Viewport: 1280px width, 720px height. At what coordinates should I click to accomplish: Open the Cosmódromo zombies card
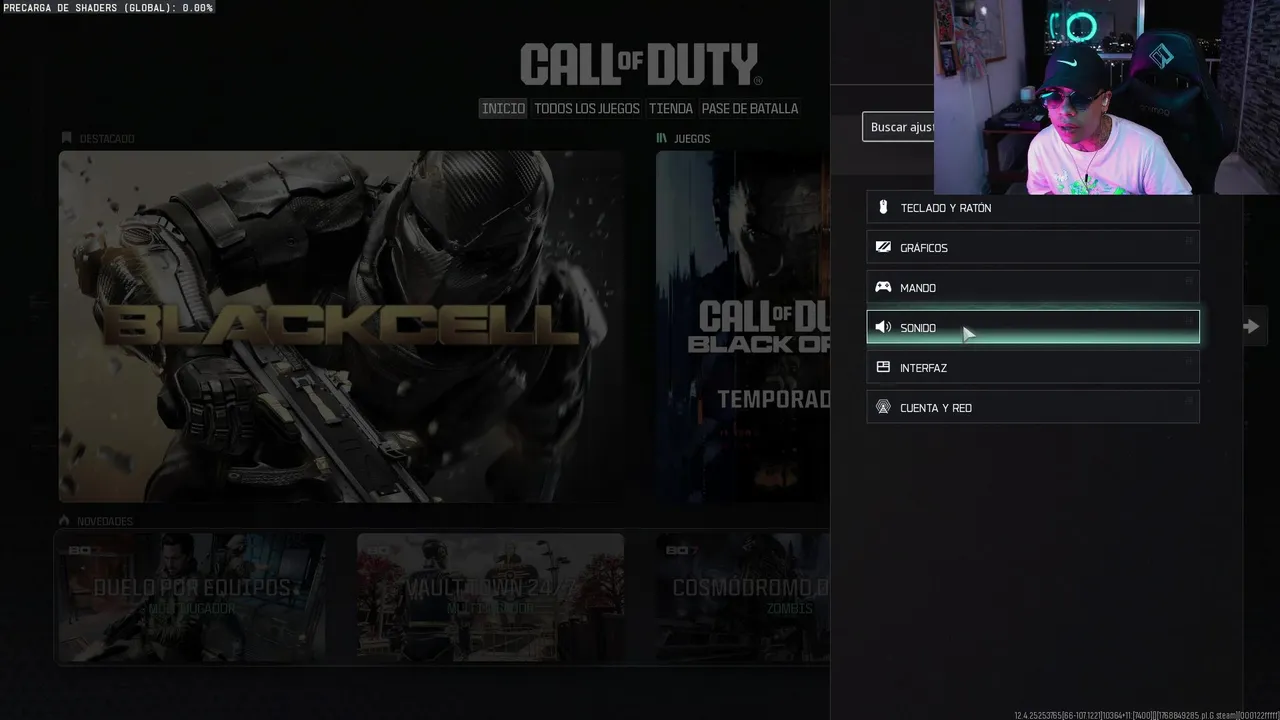click(743, 597)
